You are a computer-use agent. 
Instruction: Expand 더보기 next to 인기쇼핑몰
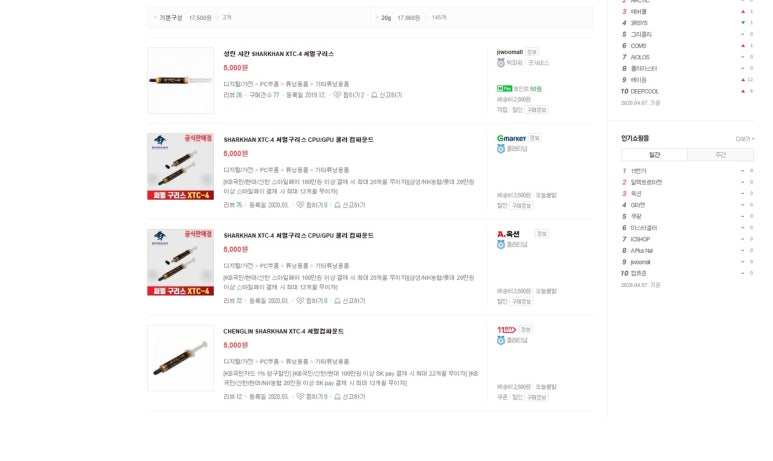click(744, 139)
